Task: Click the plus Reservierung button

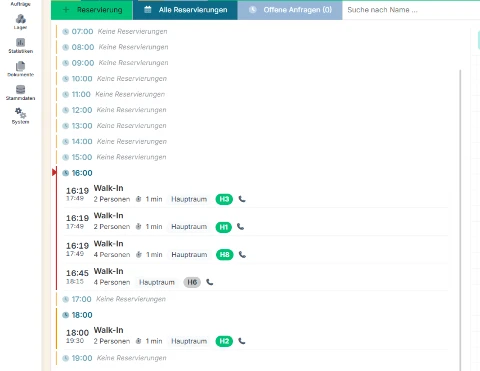Action: 92,10
